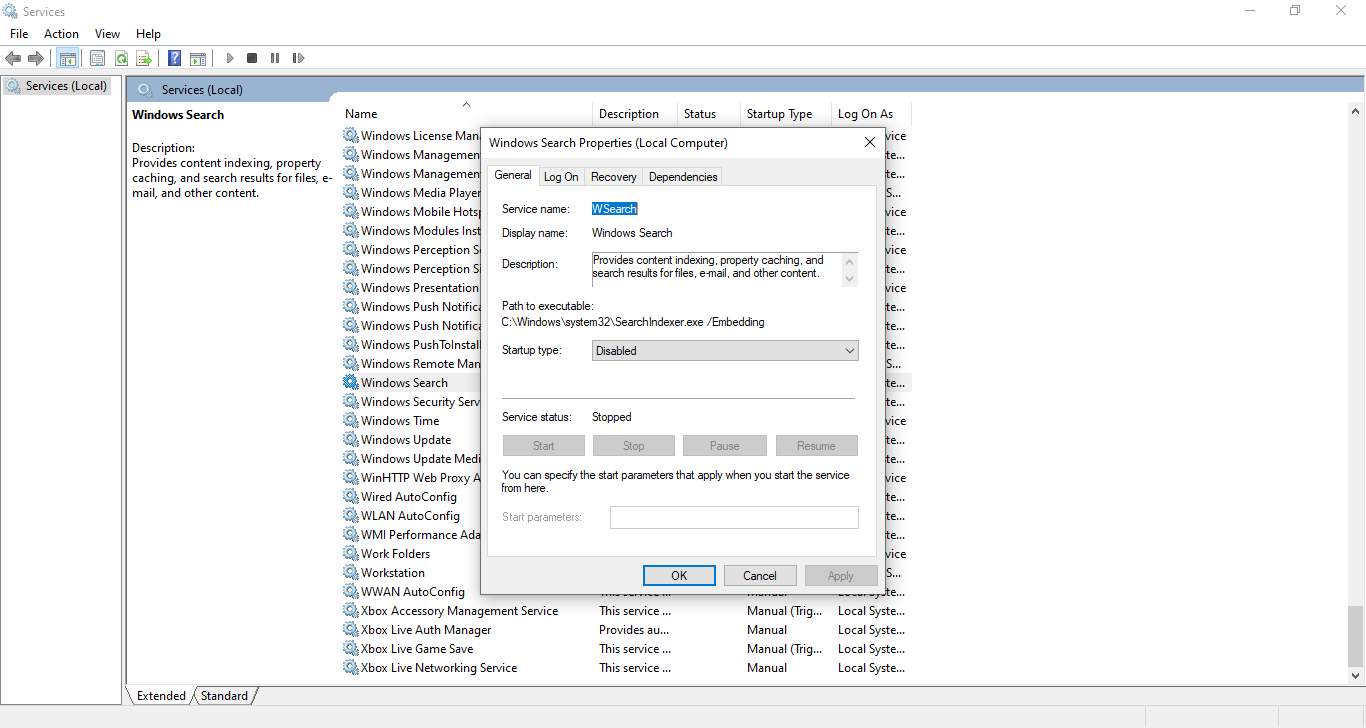
Task: Sort by the Description column header
Action: pos(636,114)
